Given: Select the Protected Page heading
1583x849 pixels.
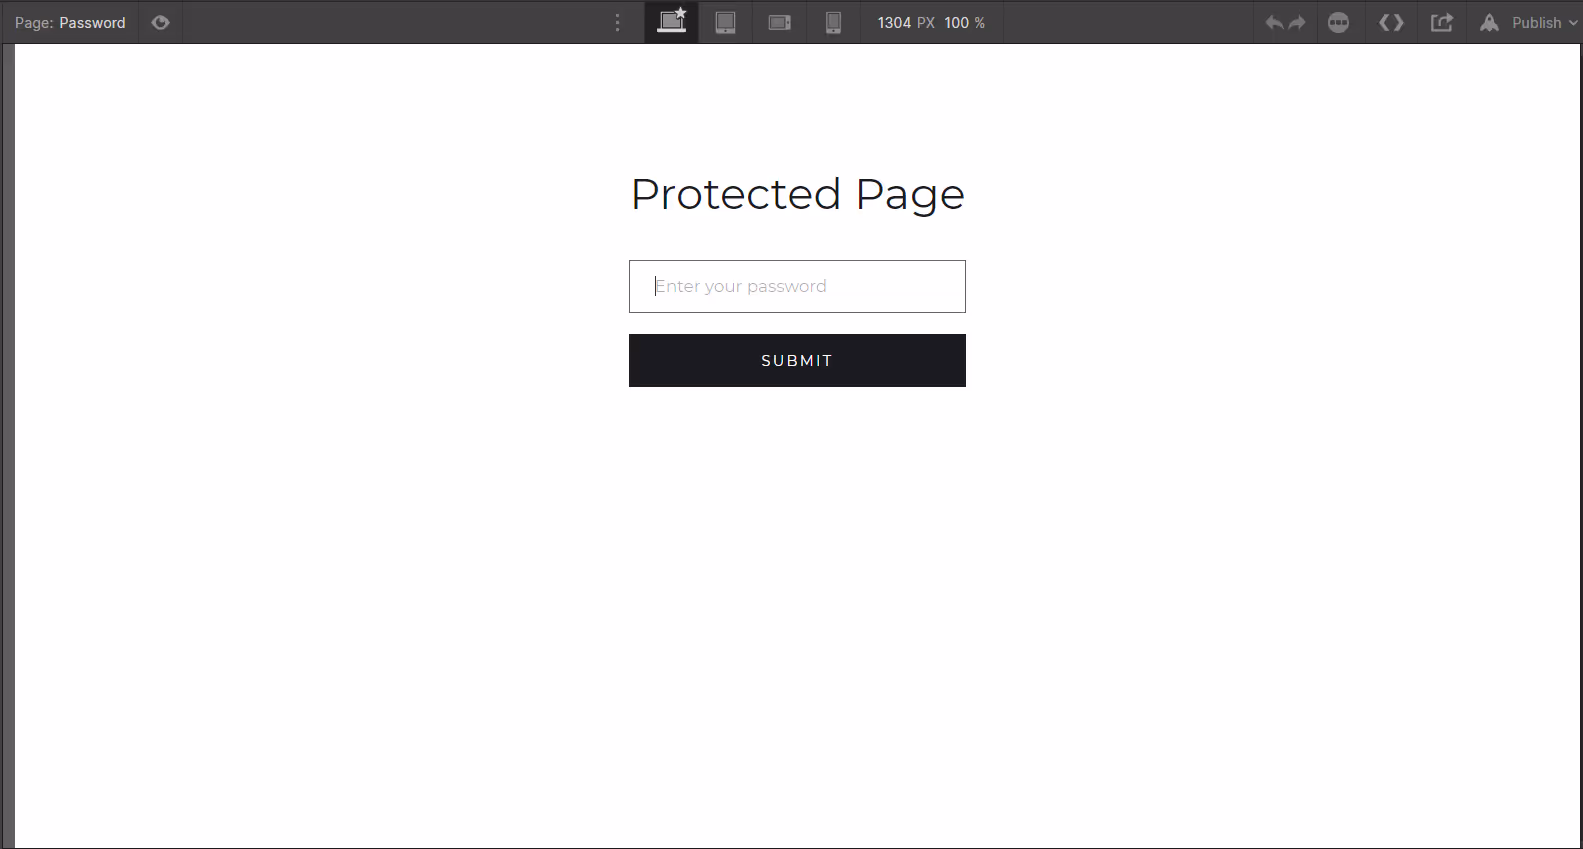Looking at the screenshot, I should (797, 194).
